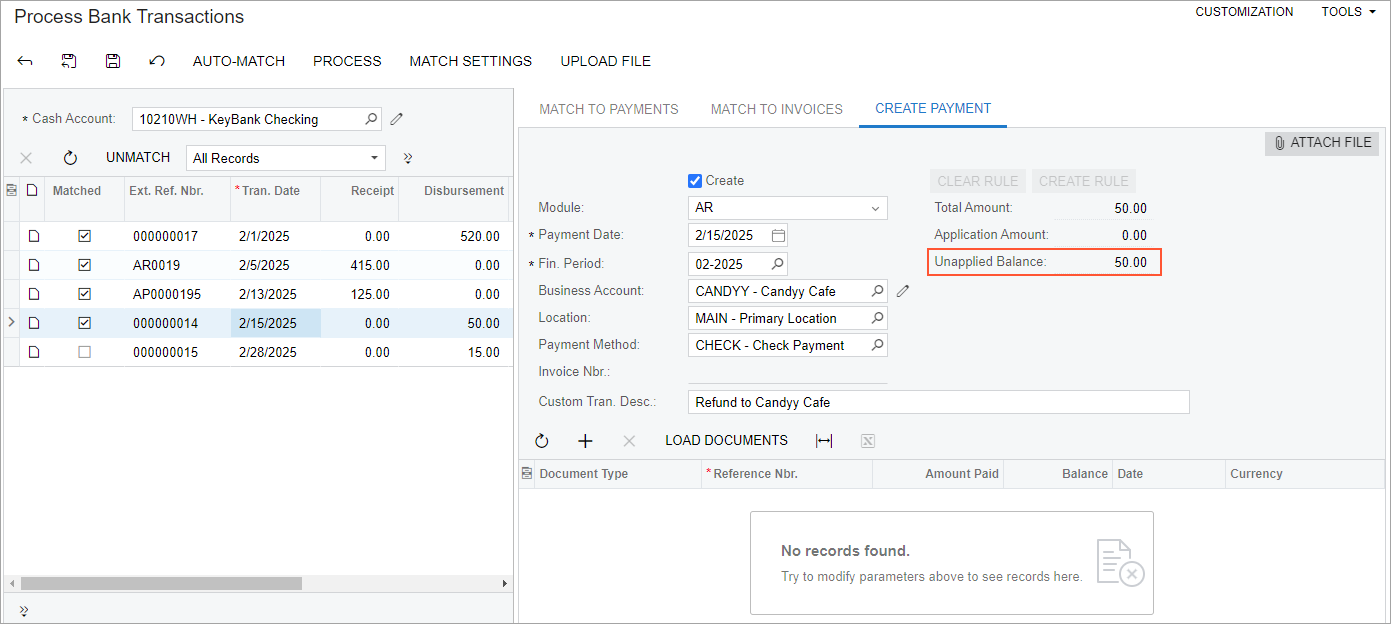The image size is (1391, 624).
Task: Uncheck Matched box for AR0019 row
Action: click(84, 265)
